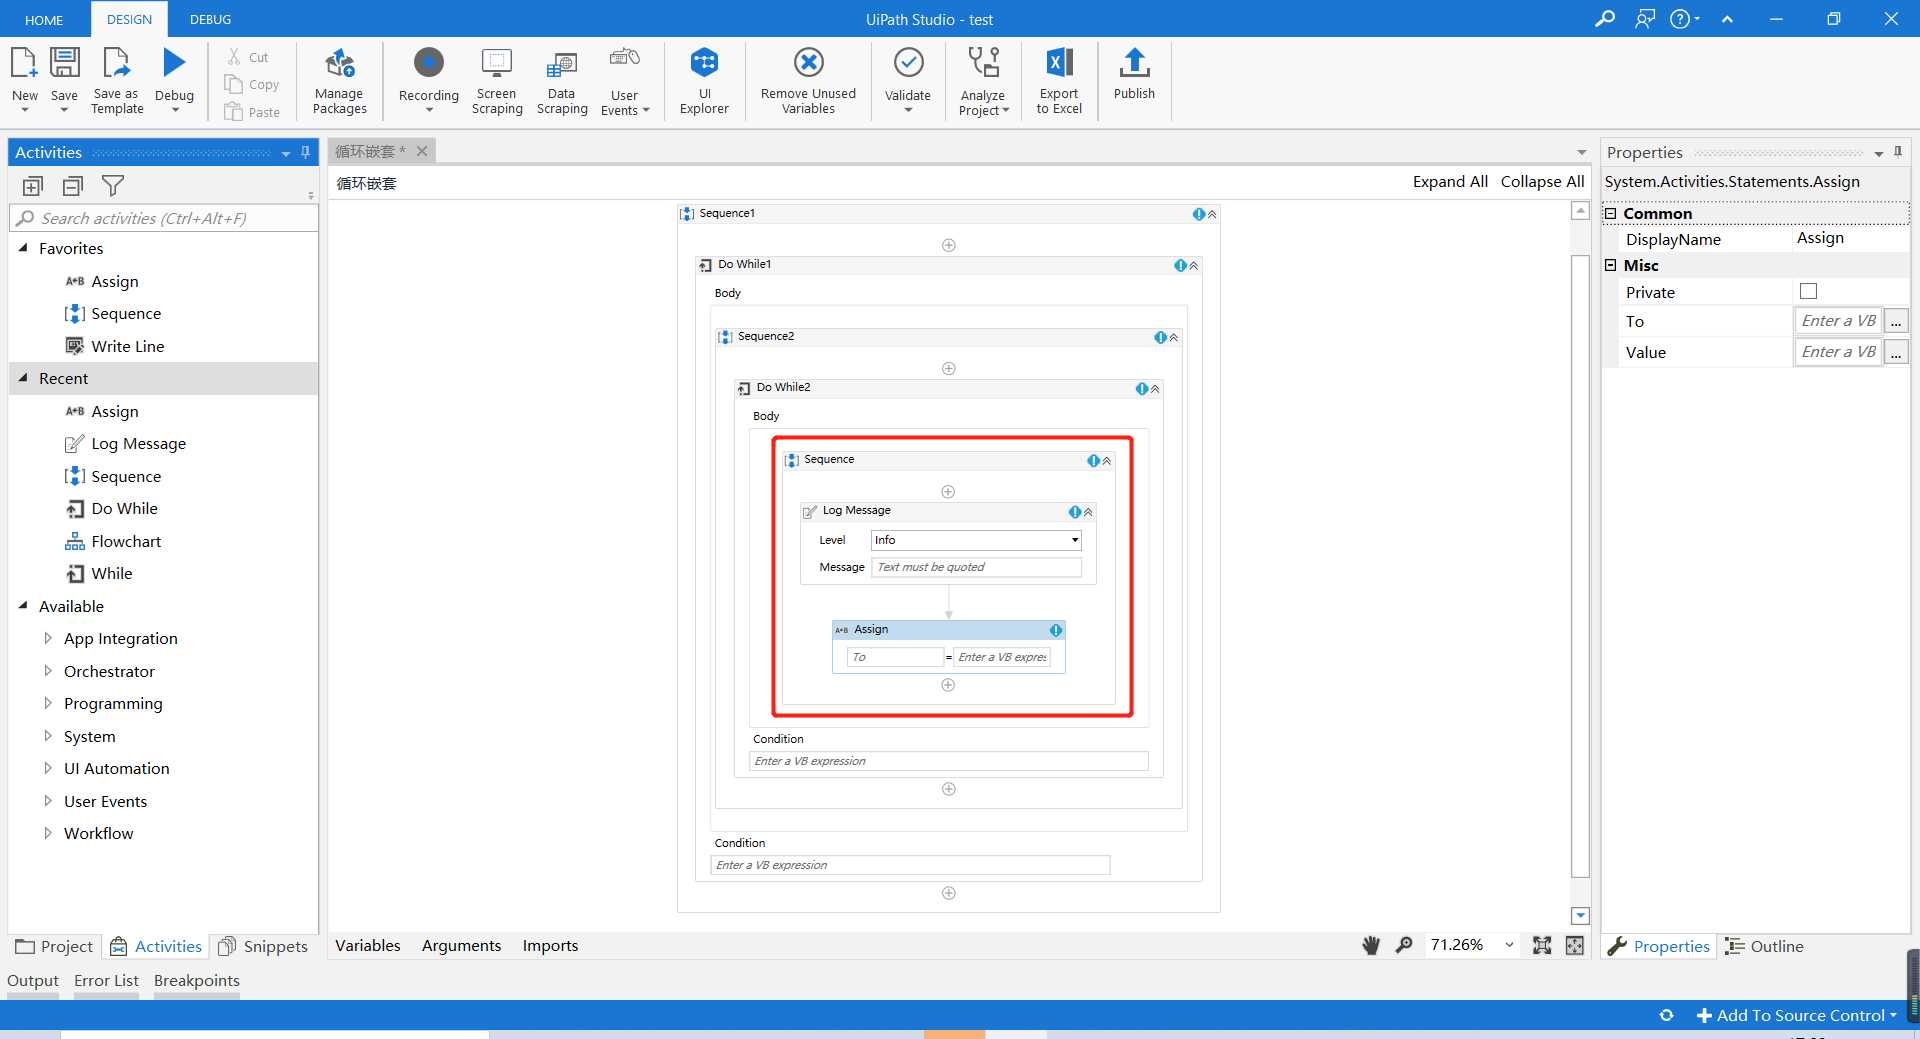Image resolution: width=1920 pixels, height=1039 pixels.
Task: Click the Log Message field
Action: click(976, 567)
